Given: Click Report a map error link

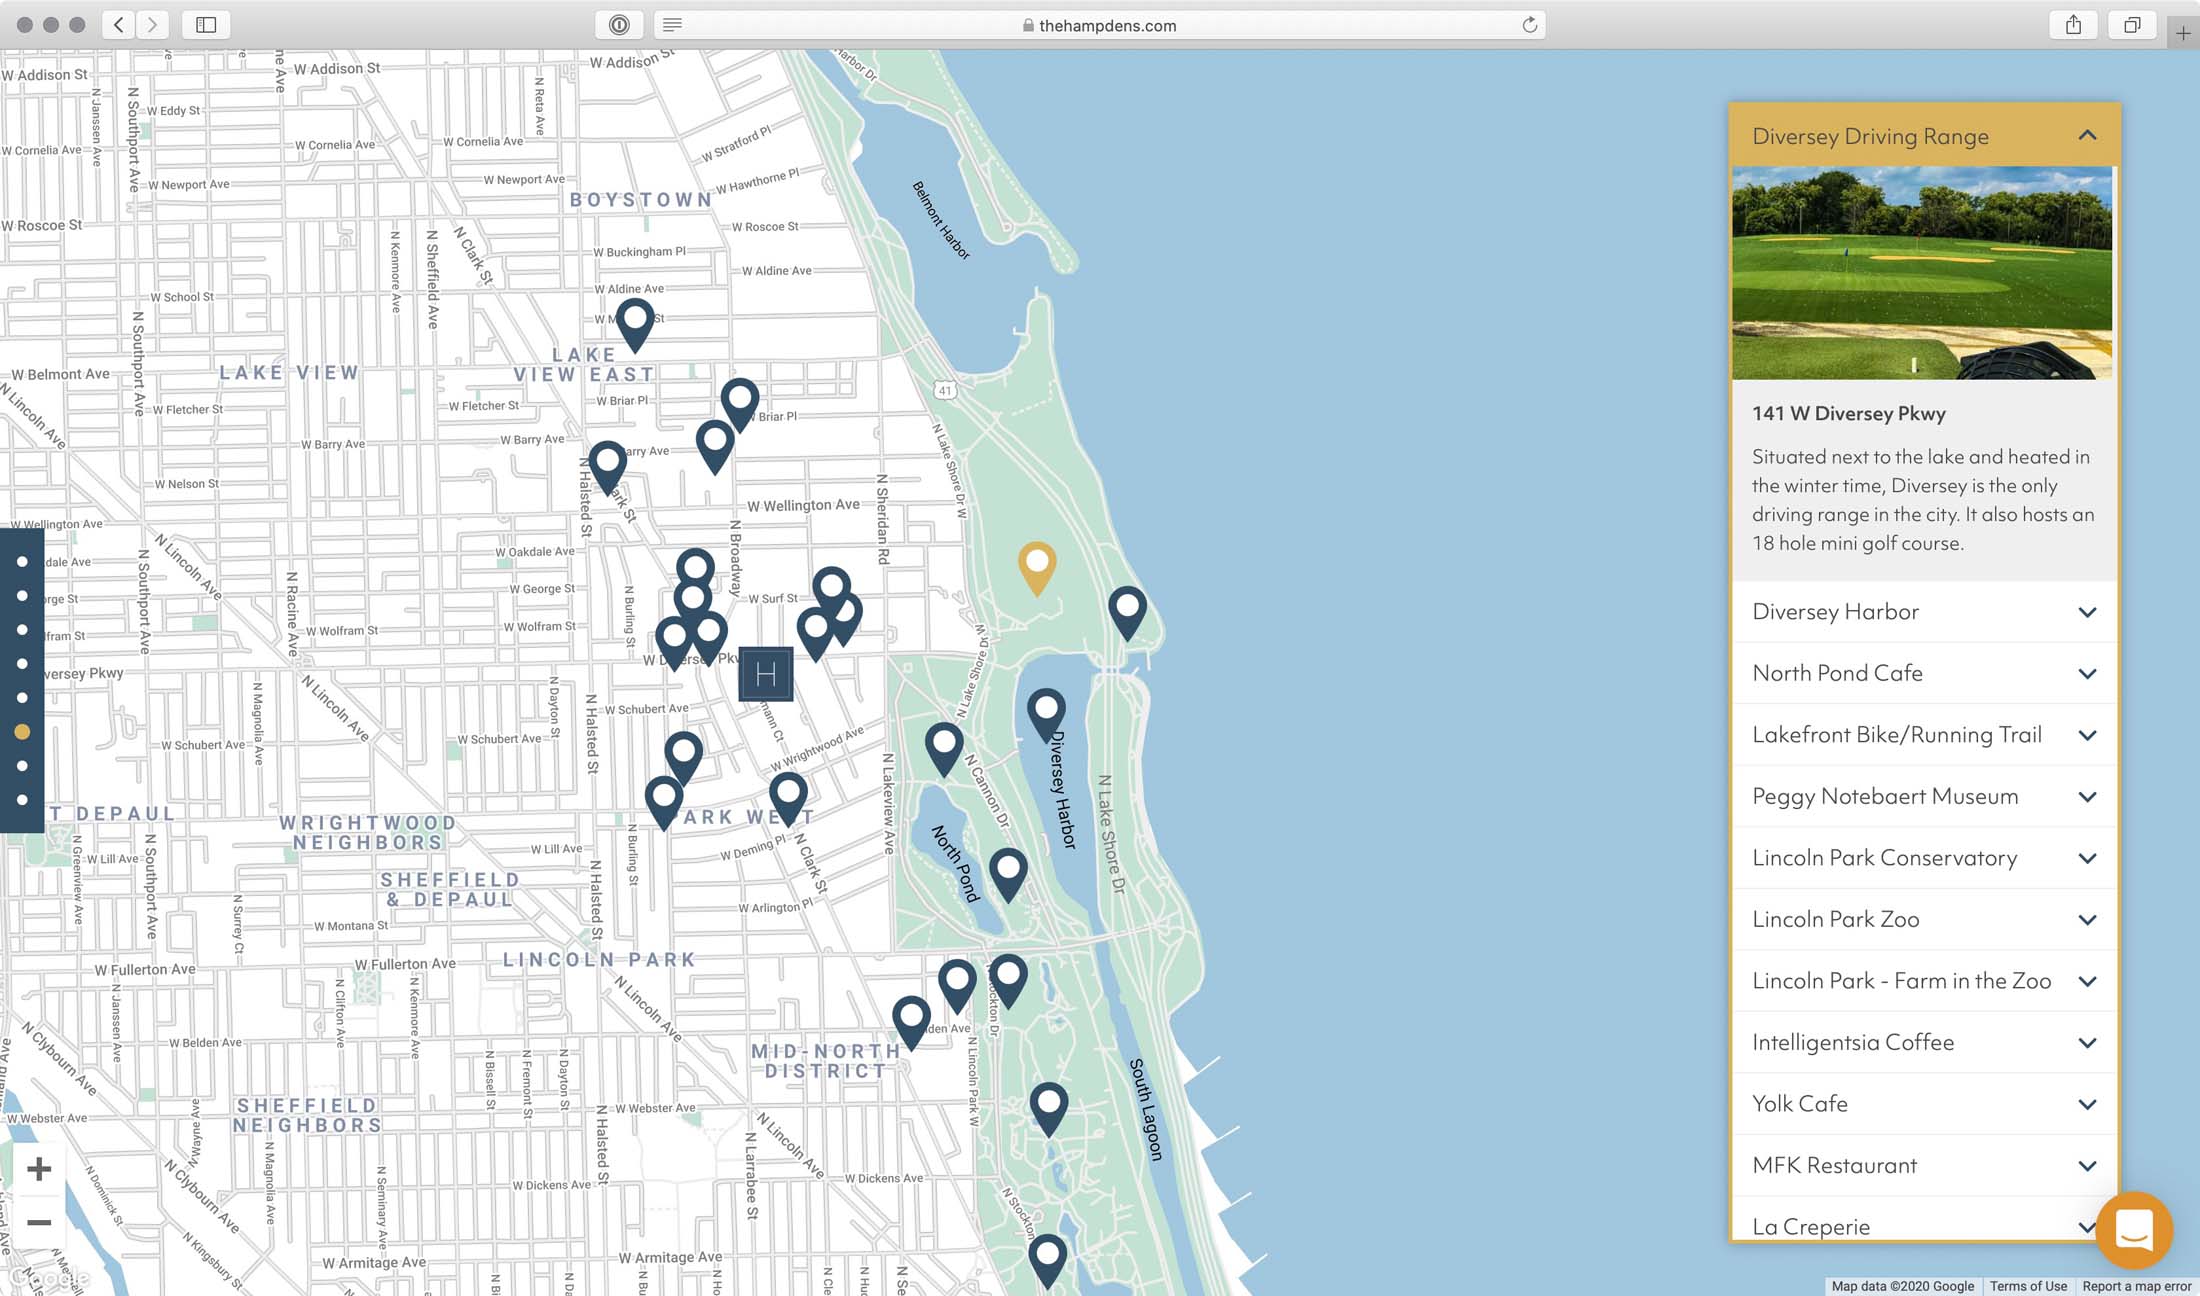Looking at the screenshot, I should [x=2136, y=1286].
